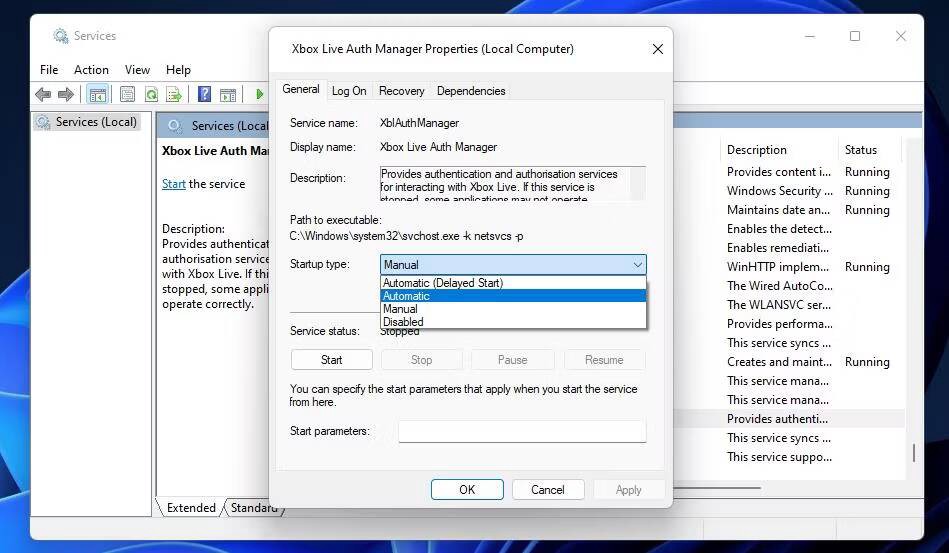949x553 pixels.
Task: Select the Automatic startup type option
Action: click(513, 296)
